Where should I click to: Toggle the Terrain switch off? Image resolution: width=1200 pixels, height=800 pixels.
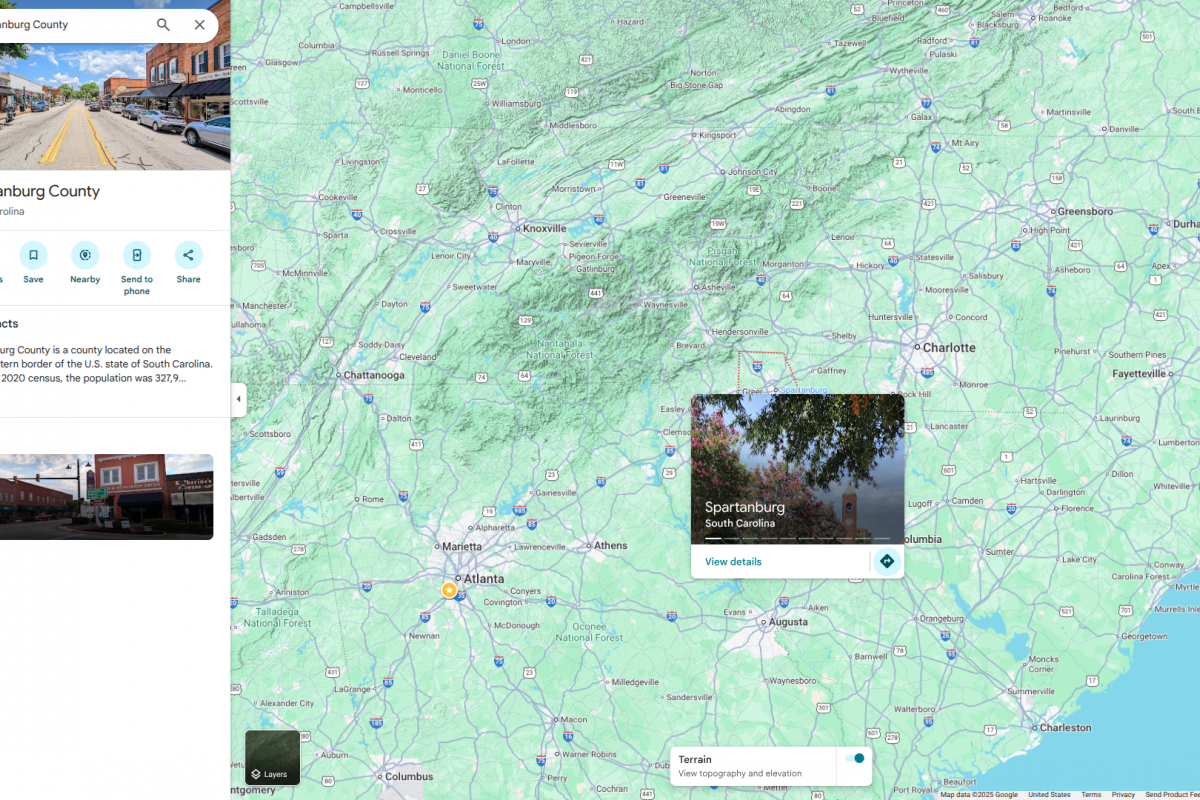tap(854, 759)
